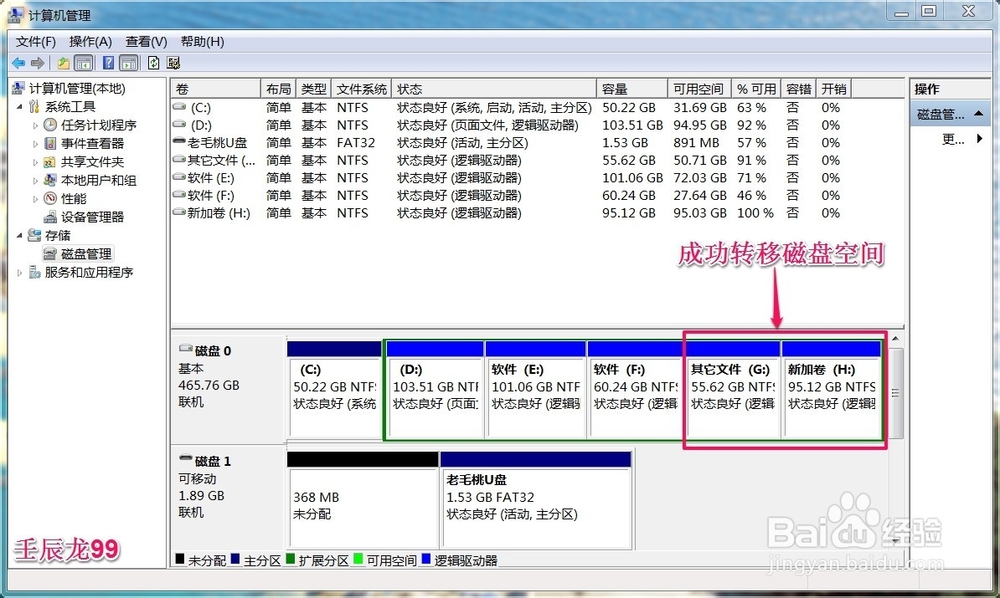Open the 查看(V) menu
1000x598 pixels.
pos(146,41)
